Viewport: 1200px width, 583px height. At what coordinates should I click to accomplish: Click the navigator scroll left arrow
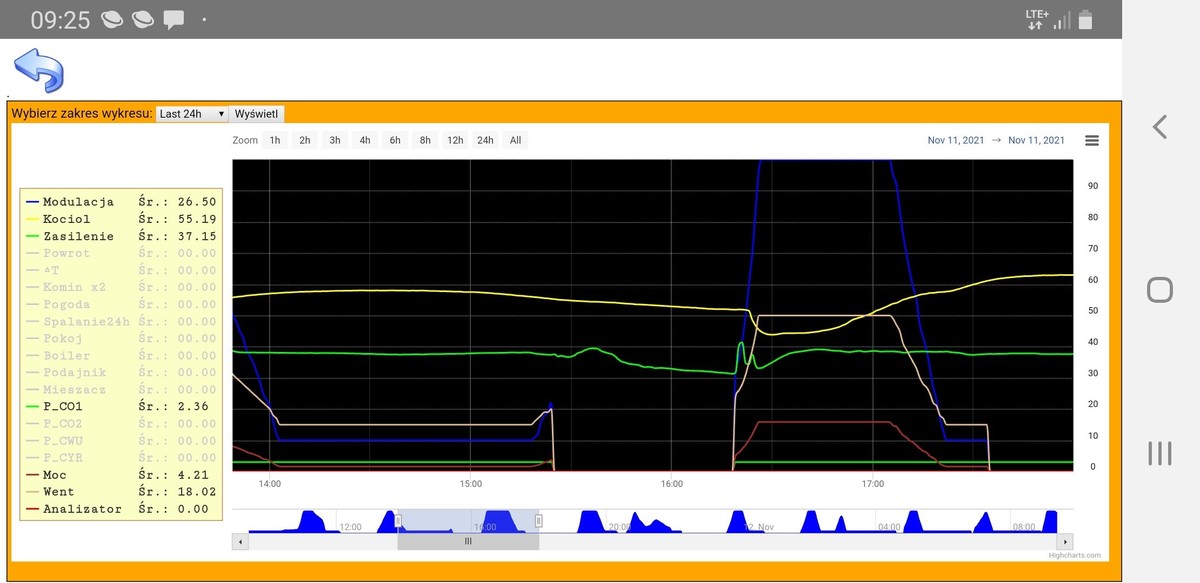pyautogui.click(x=240, y=541)
